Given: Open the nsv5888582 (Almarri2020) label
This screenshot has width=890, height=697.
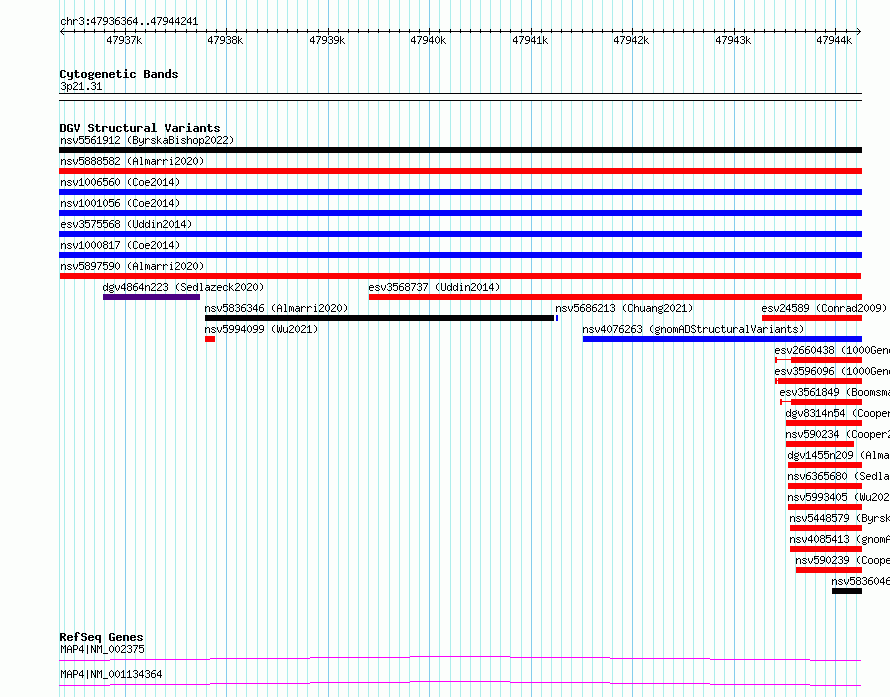Looking at the screenshot, I should [132, 161].
